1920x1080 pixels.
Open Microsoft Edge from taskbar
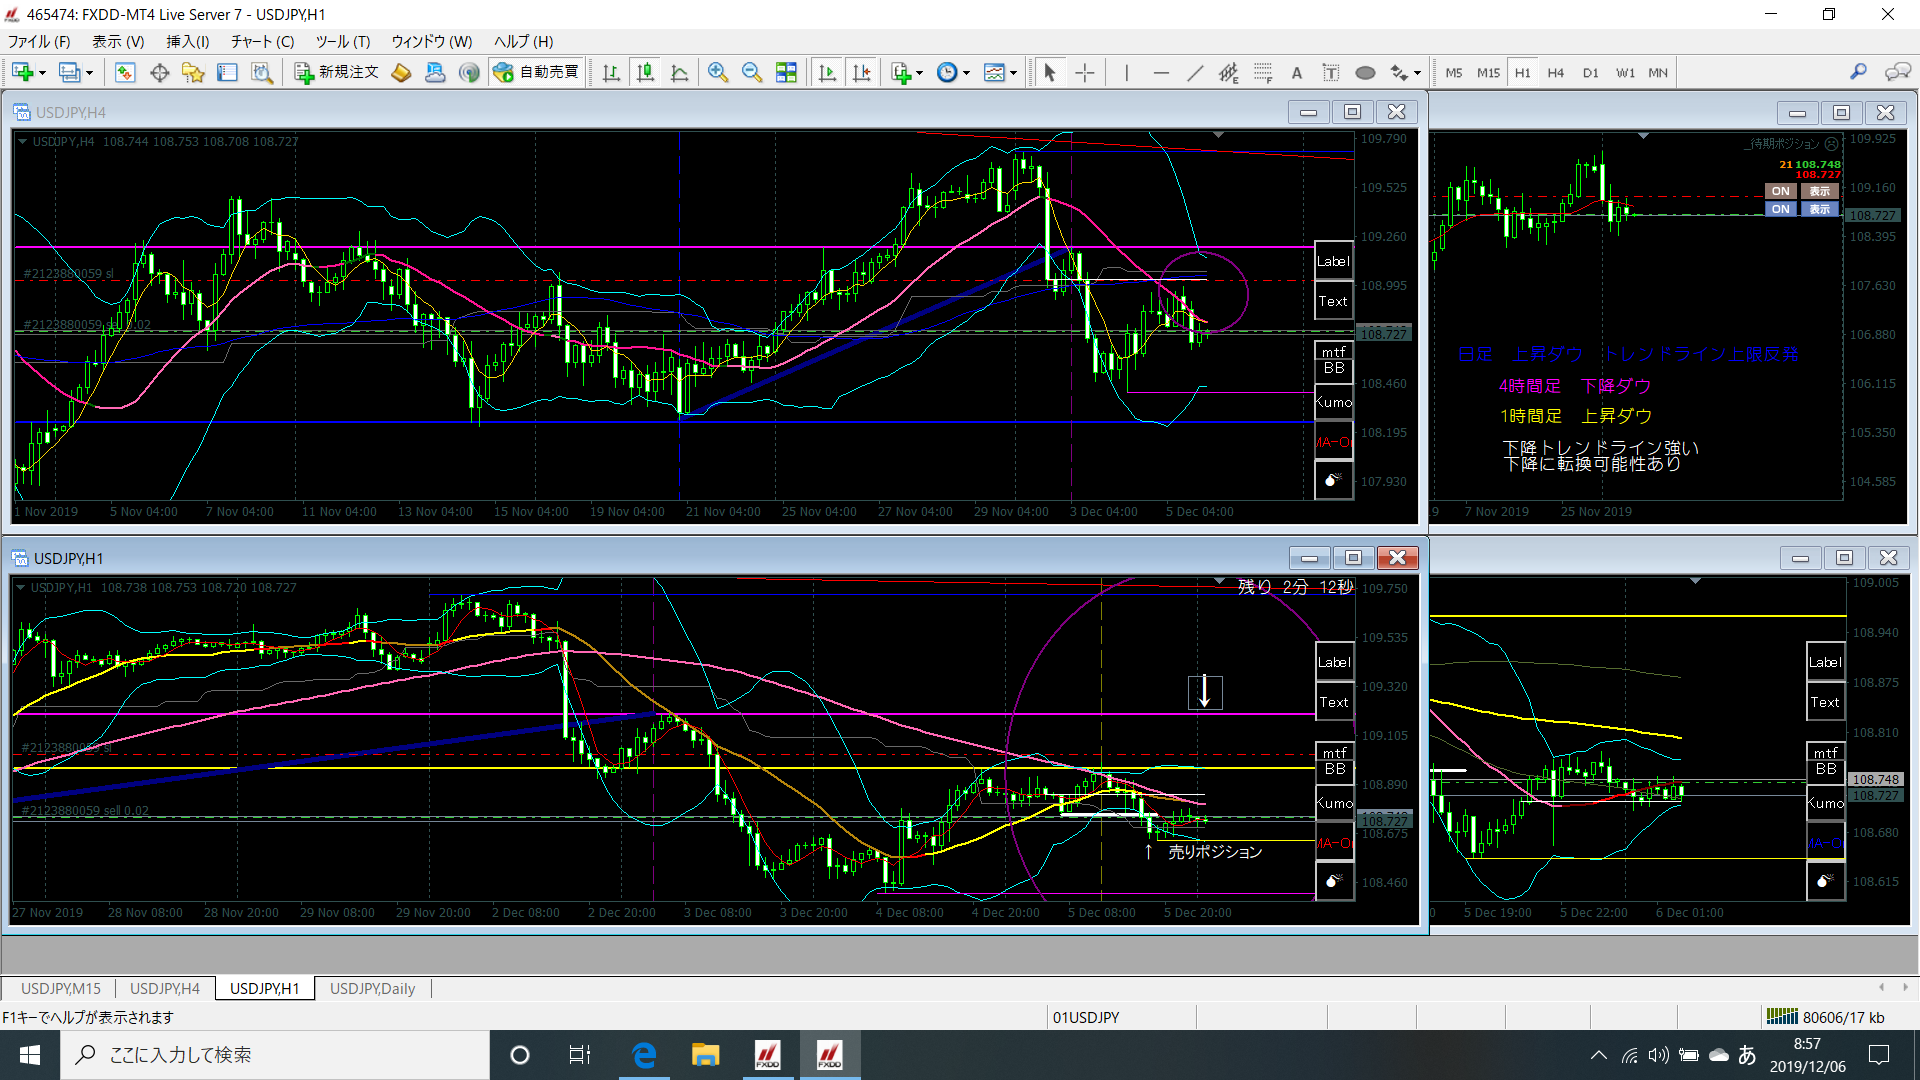pyautogui.click(x=644, y=1055)
